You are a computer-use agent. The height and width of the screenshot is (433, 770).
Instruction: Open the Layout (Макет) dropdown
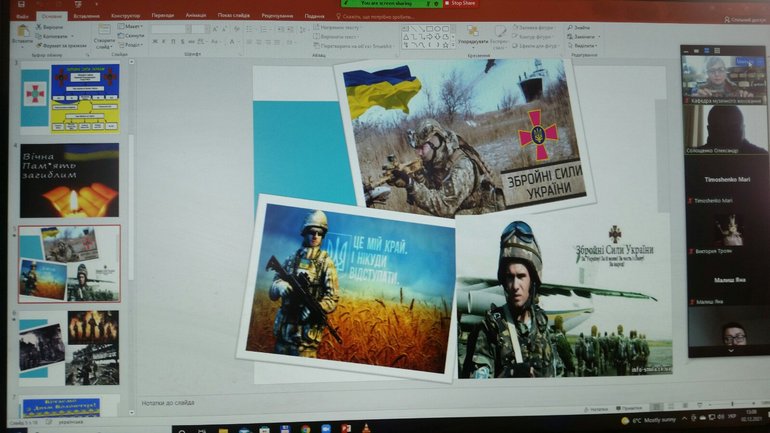[131, 27]
